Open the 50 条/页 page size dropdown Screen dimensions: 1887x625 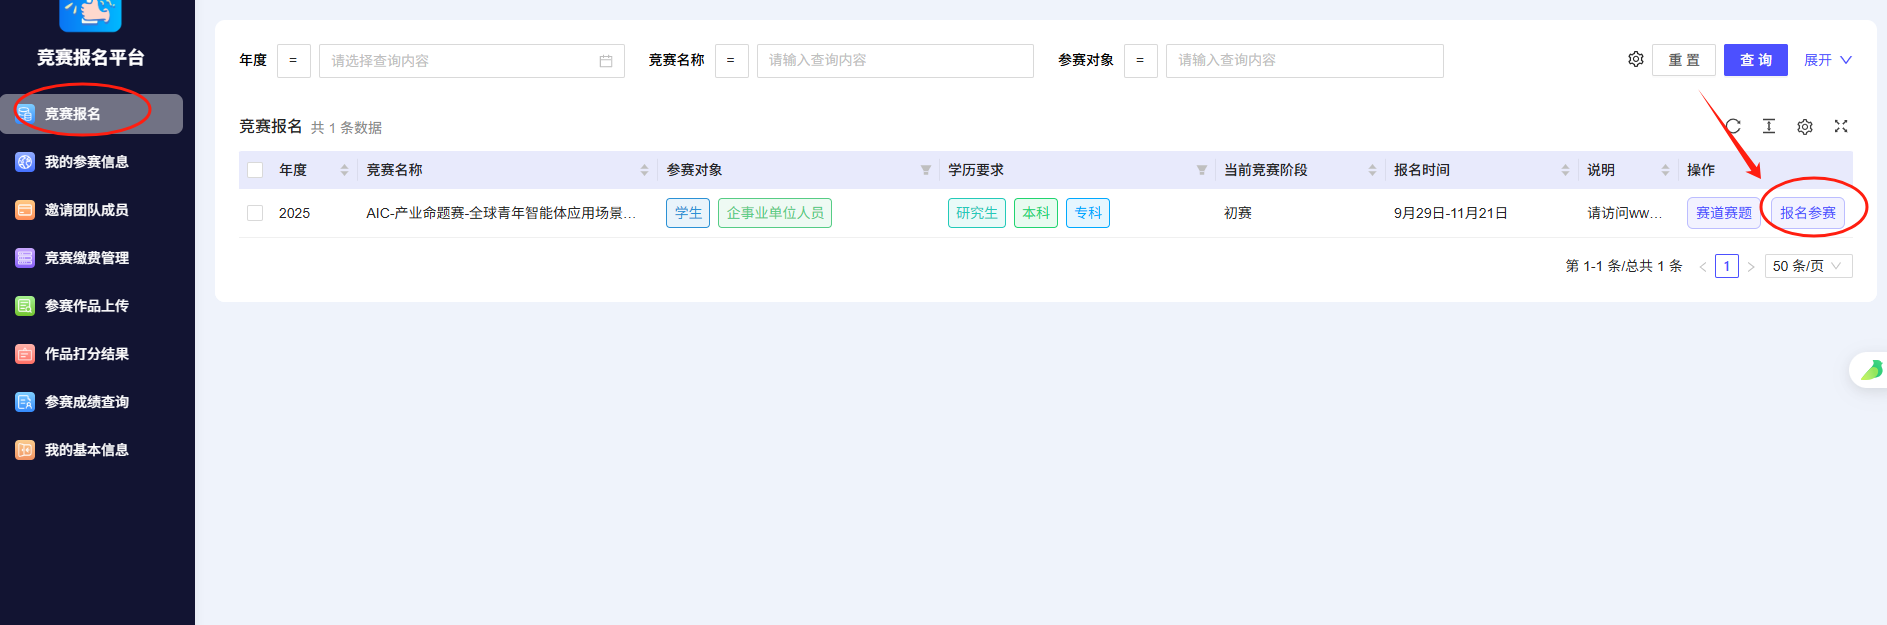(1808, 266)
